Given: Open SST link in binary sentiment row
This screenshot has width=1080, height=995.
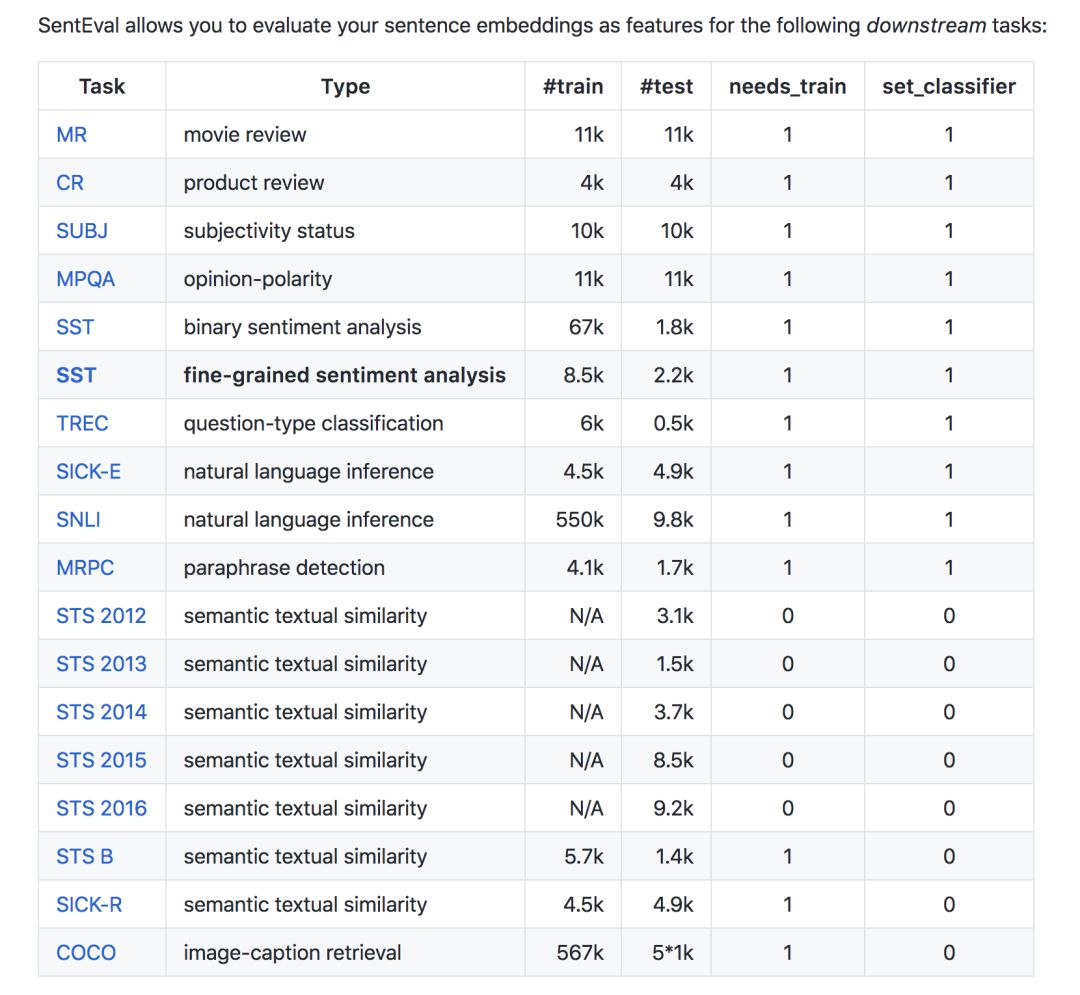Looking at the screenshot, I should tap(75, 327).
